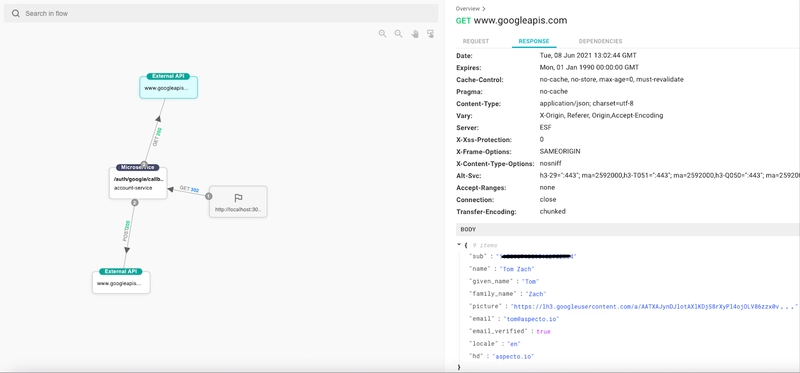Click the "Tom Zach" name value
Screen dimensions: 800x373
517,269
